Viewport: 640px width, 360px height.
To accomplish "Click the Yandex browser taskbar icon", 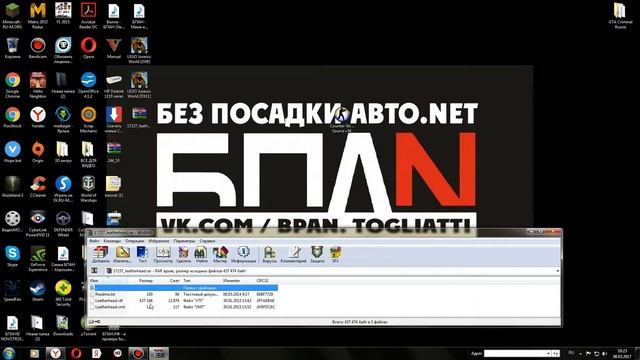I will point(55,353).
